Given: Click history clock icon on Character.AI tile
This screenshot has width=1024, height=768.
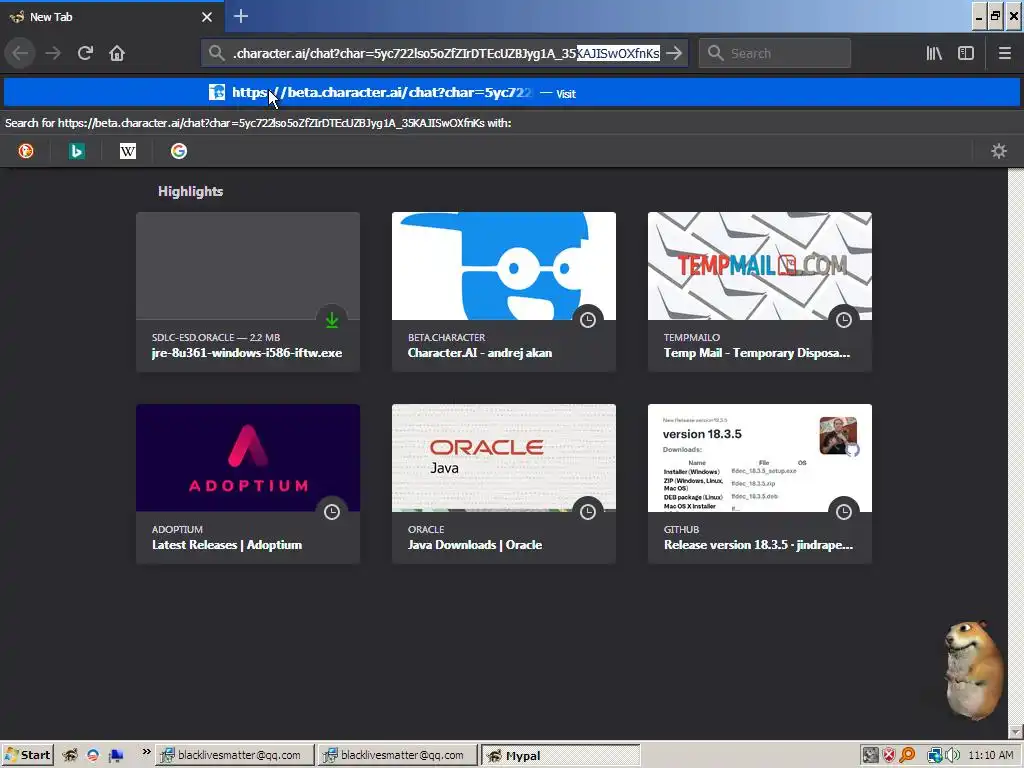Looking at the screenshot, I should click(x=588, y=320).
